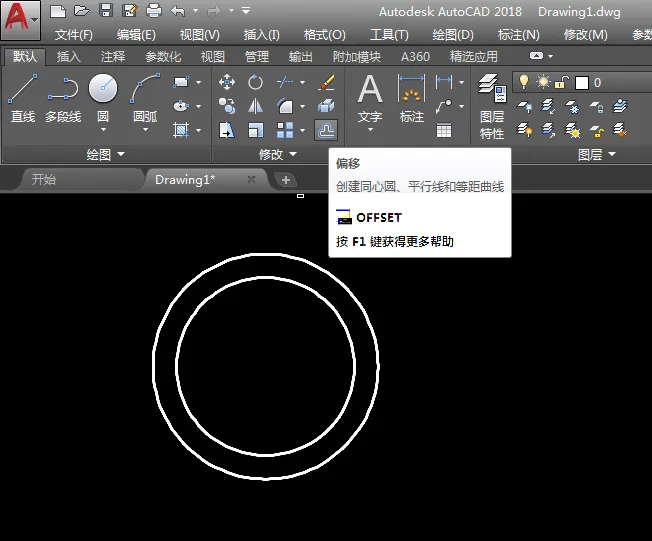
Task: Select the Stretch tool icon
Action: [227, 130]
